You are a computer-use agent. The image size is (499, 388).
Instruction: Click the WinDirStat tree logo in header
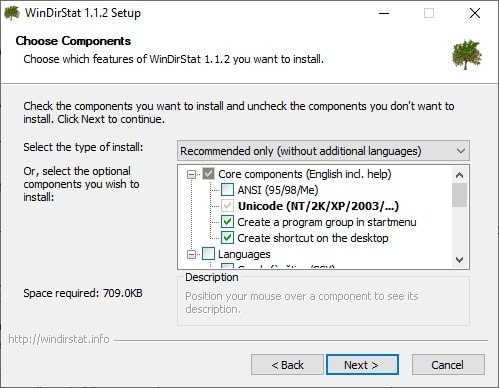click(x=467, y=55)
